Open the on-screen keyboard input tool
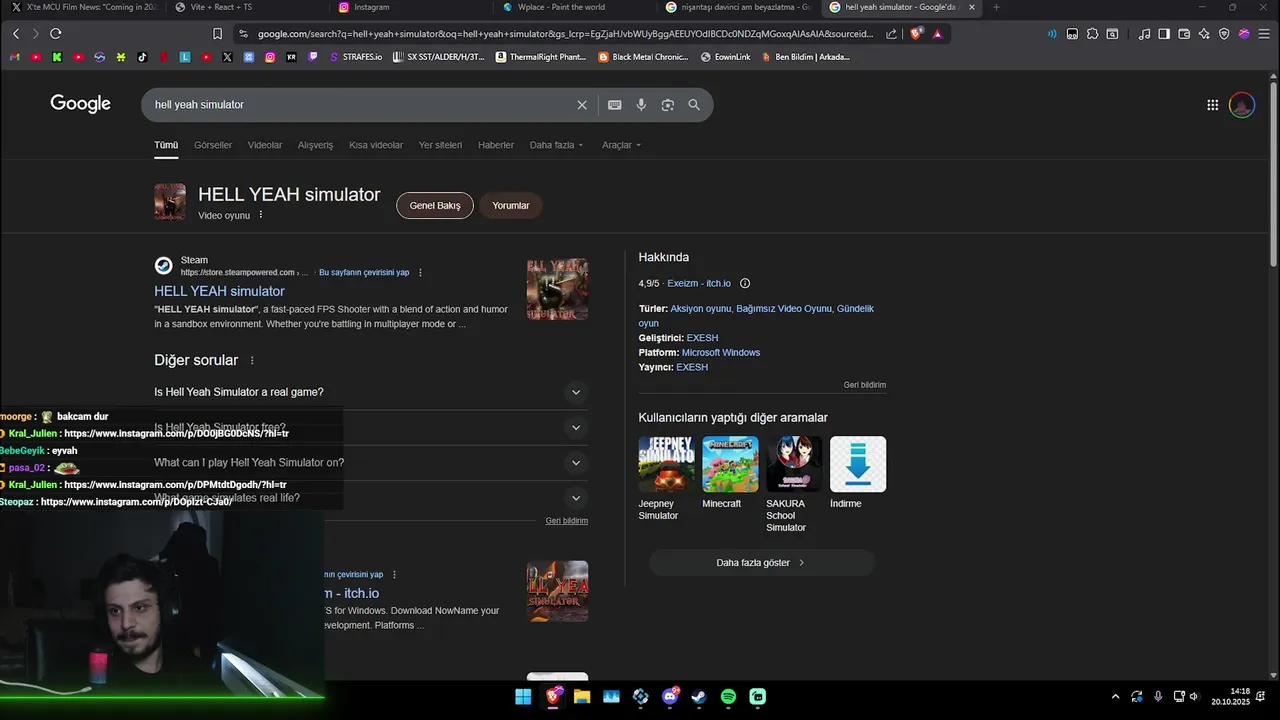This screenshot has width=1280, height=720. pyautogui.click(x=615, y=105)
